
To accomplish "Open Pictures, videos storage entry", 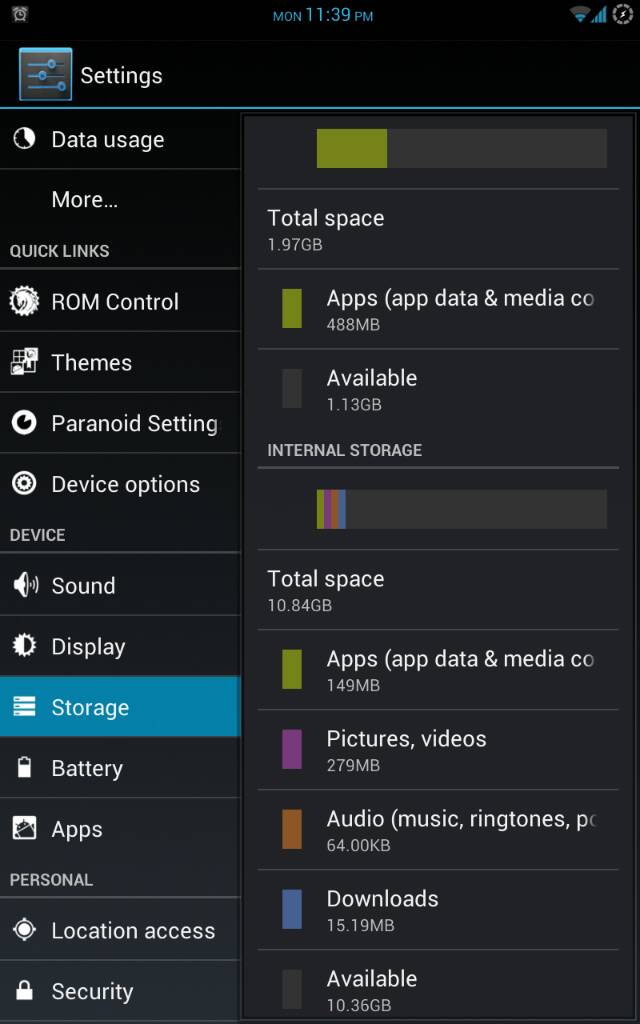I will pyautogui.click(x=438, y=750).
